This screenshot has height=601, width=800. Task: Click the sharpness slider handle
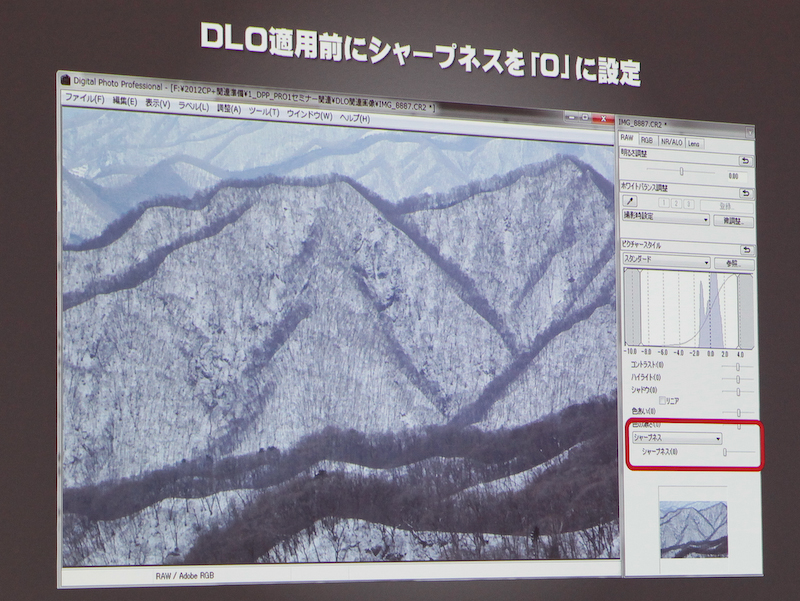point(727,452)
